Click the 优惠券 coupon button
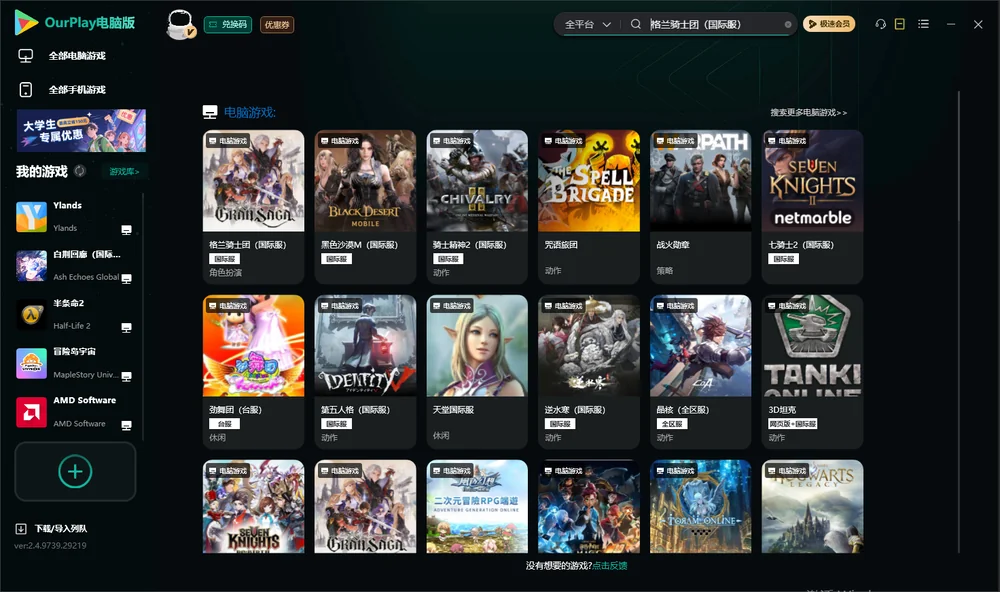1000x592 pixels. coord(277,25)
